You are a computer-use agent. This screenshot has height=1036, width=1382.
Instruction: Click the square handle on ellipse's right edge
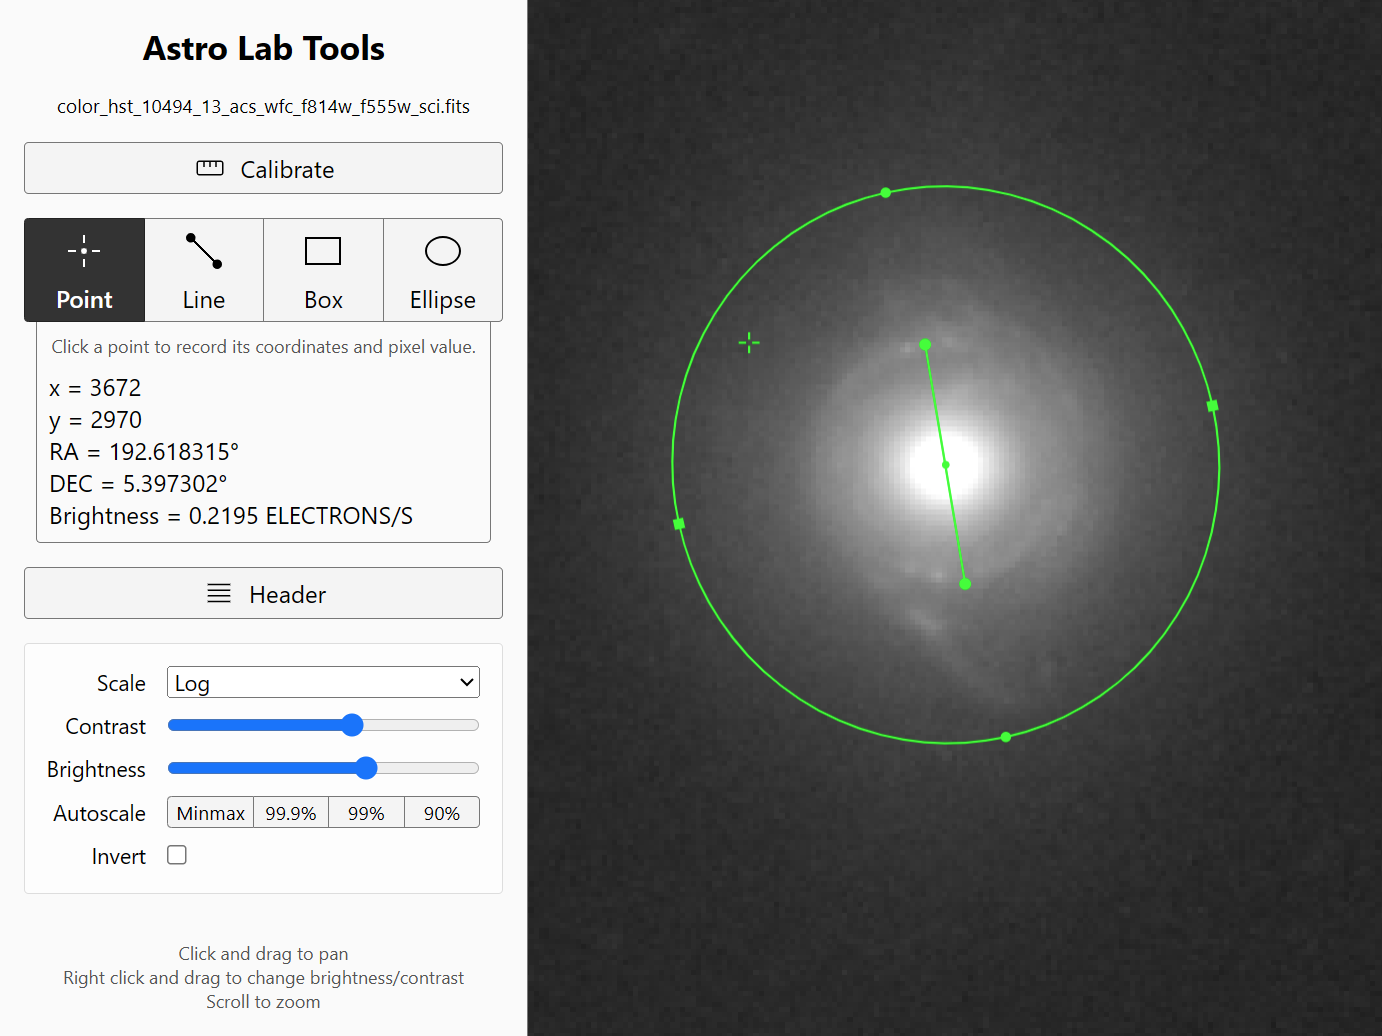pyautogui.click(x=1212, y=406)
